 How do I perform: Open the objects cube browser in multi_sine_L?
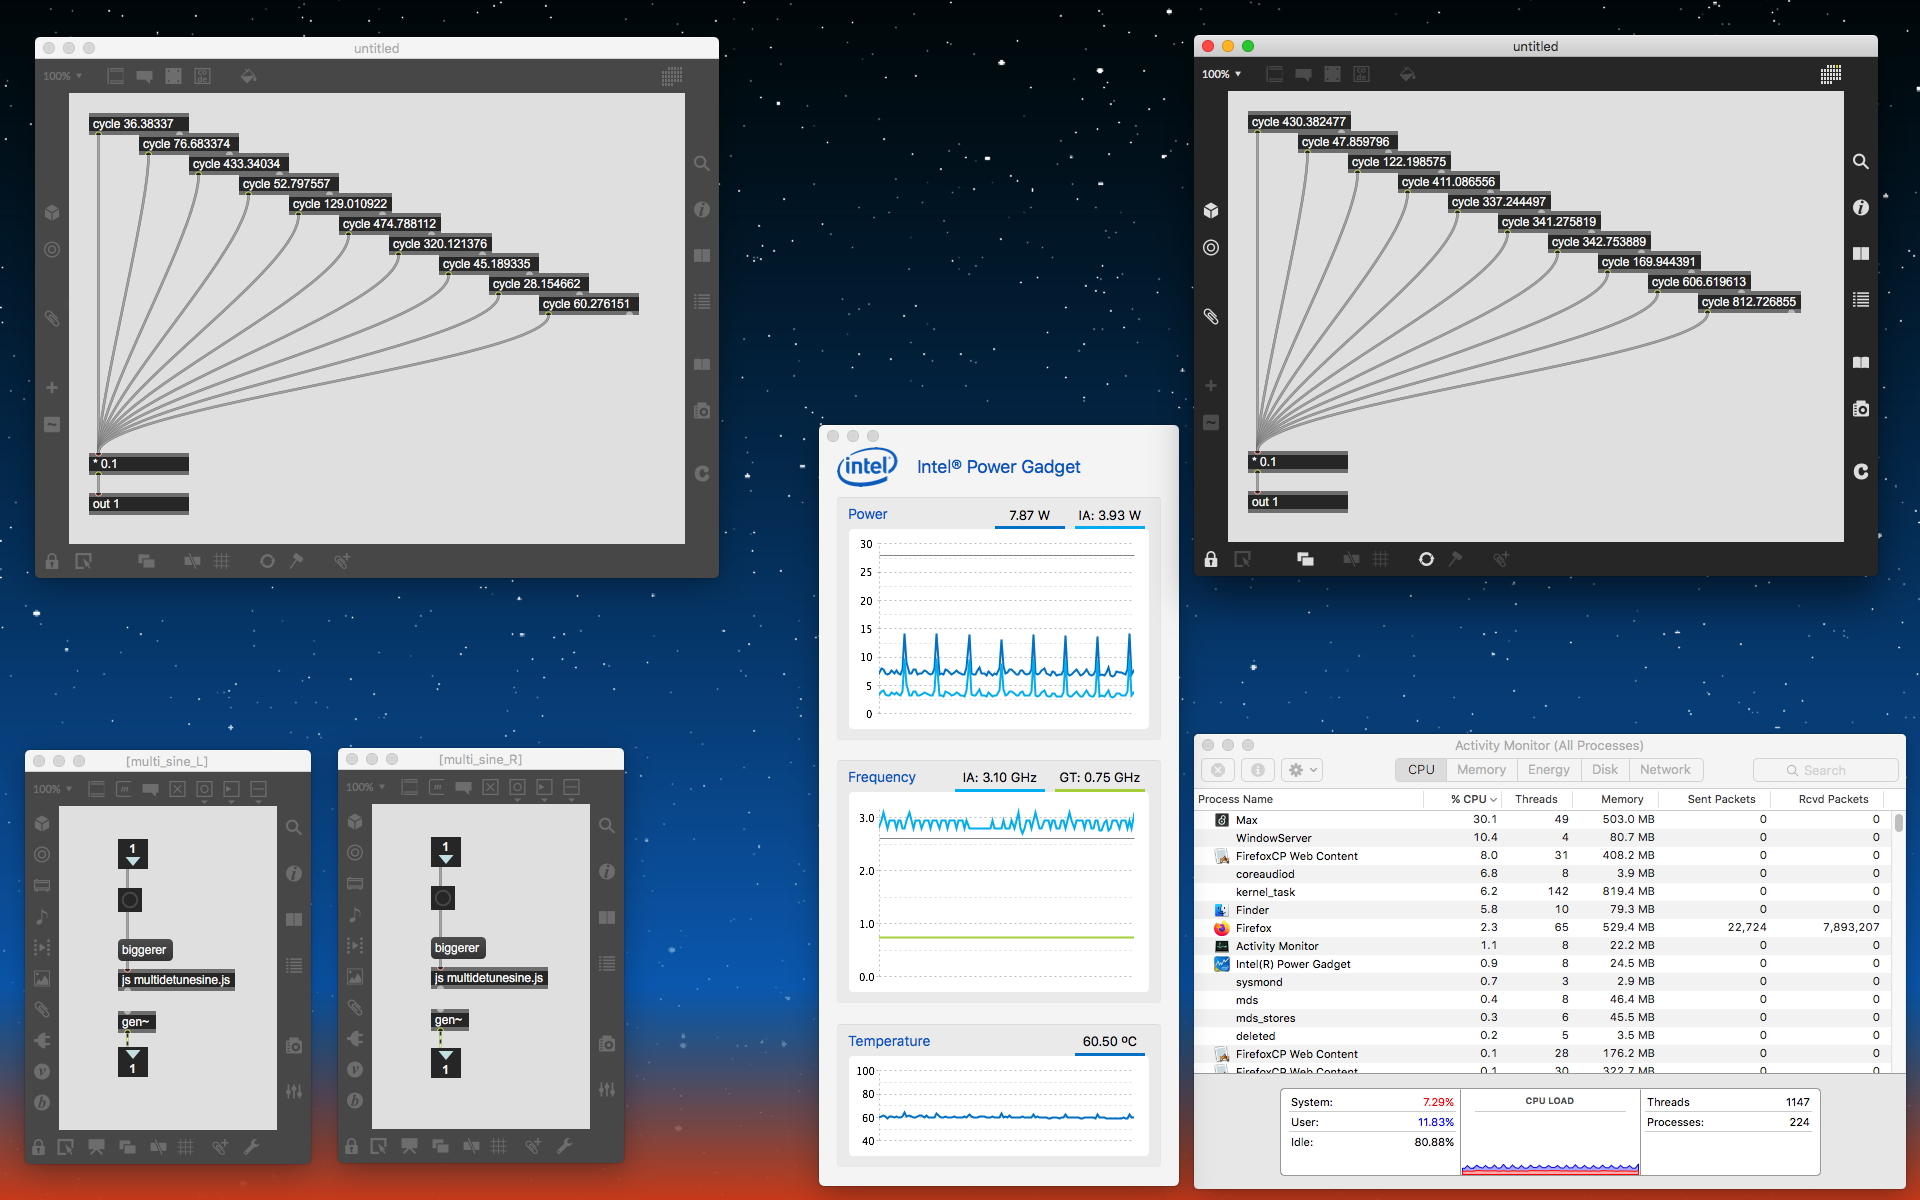[42, 823]
